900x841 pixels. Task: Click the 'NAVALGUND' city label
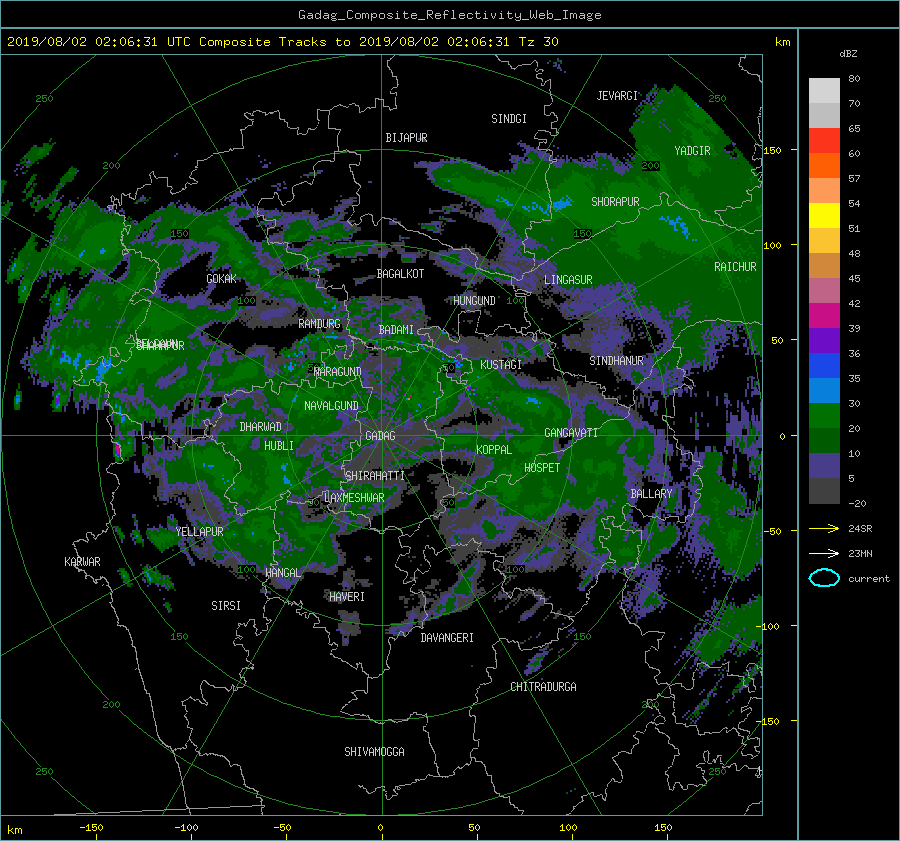(331, 406)
